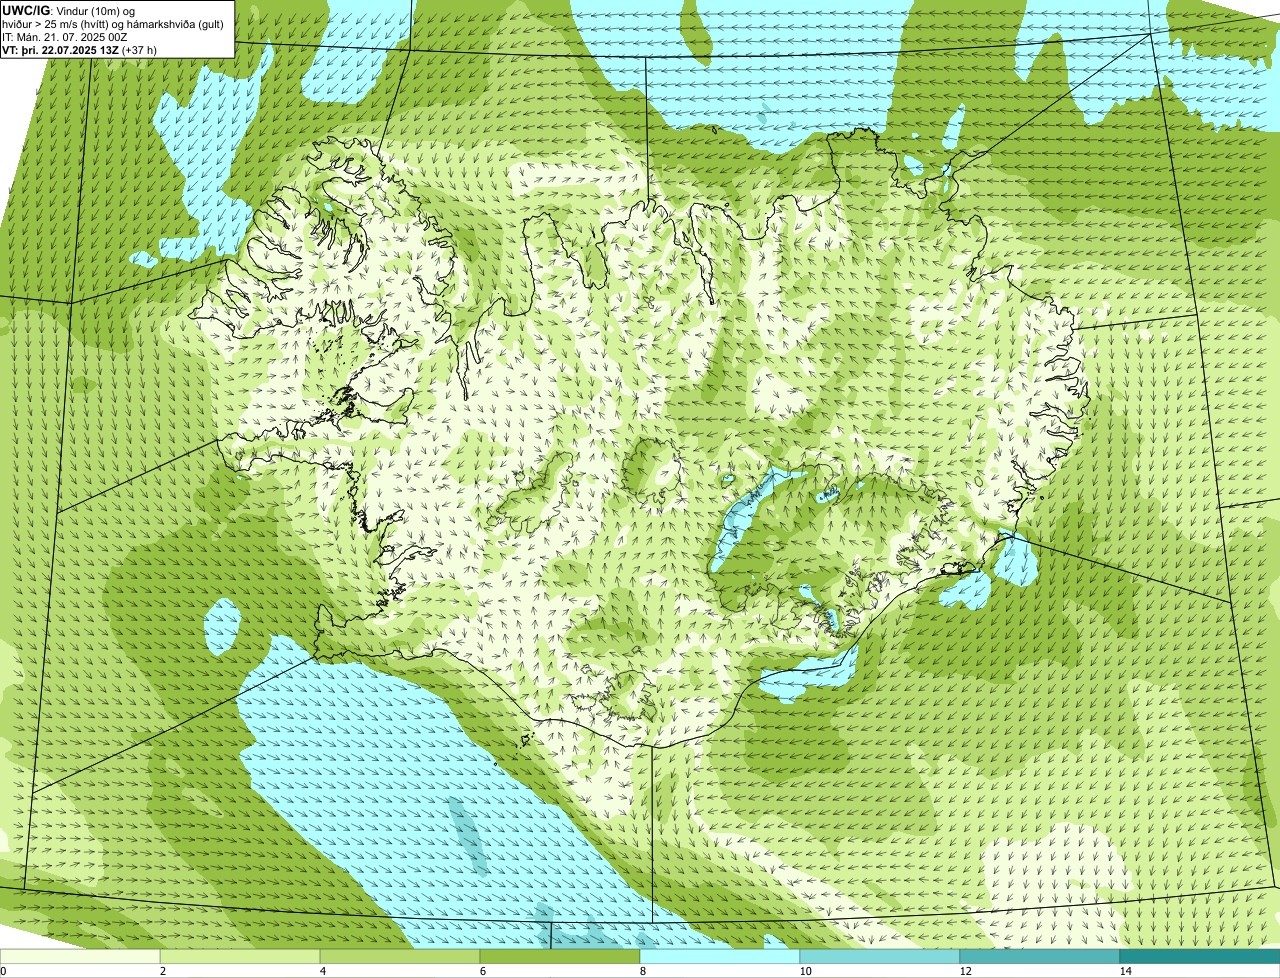Click the 2–4 m/s pale green legend swatch
Image resolution: width=1280 pixels, height=978 pixels.
pyautogui.click(x=241, y=956)
